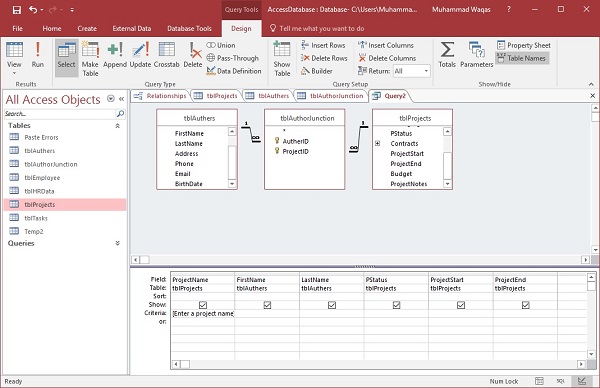Open the Undo history dropdown arrow
This screenshot has width=600, height=388.
pos(42,10)
